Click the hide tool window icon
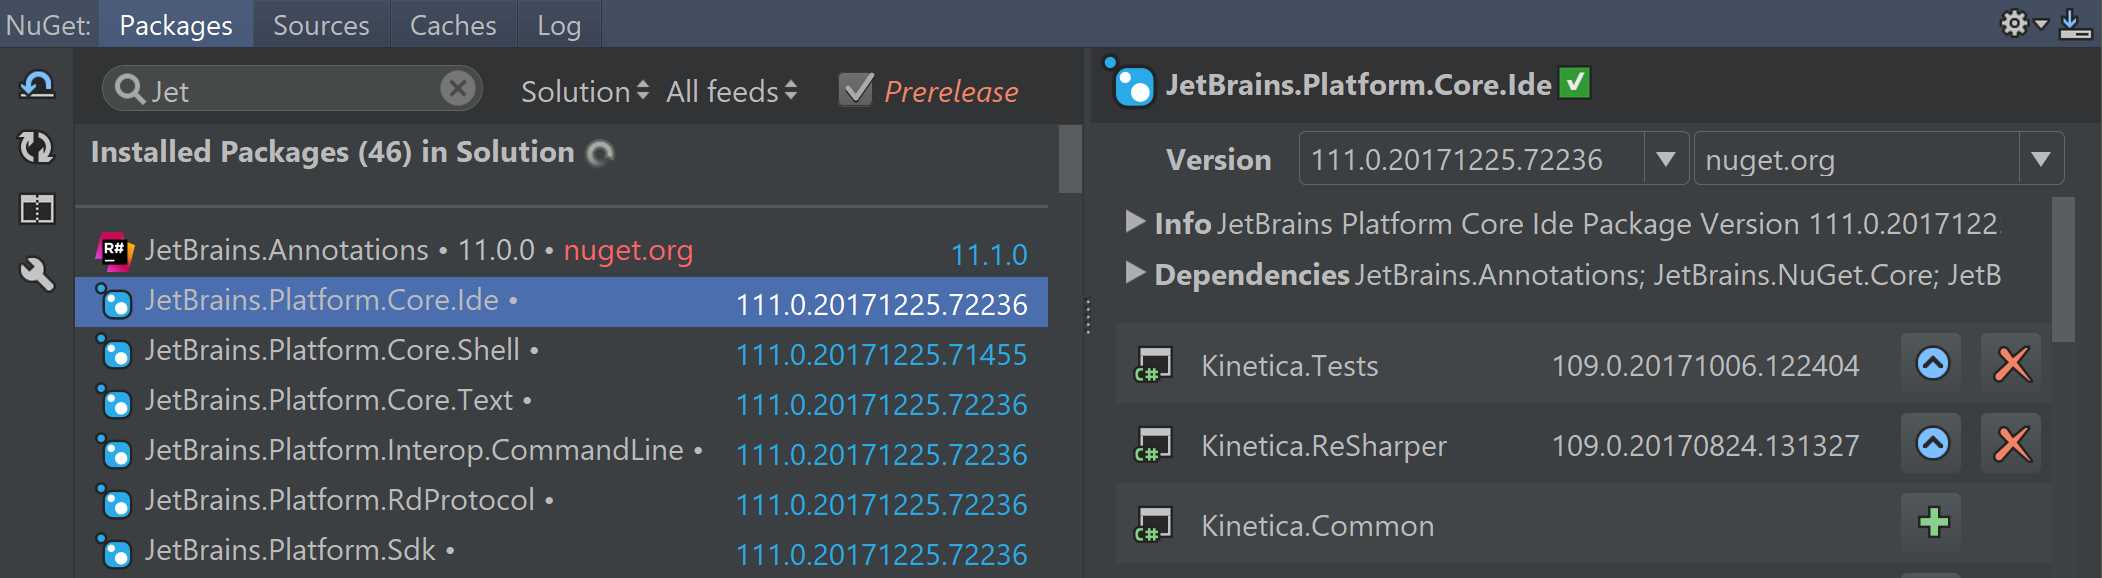The image size is (2102, 578). coord(2076,23)
